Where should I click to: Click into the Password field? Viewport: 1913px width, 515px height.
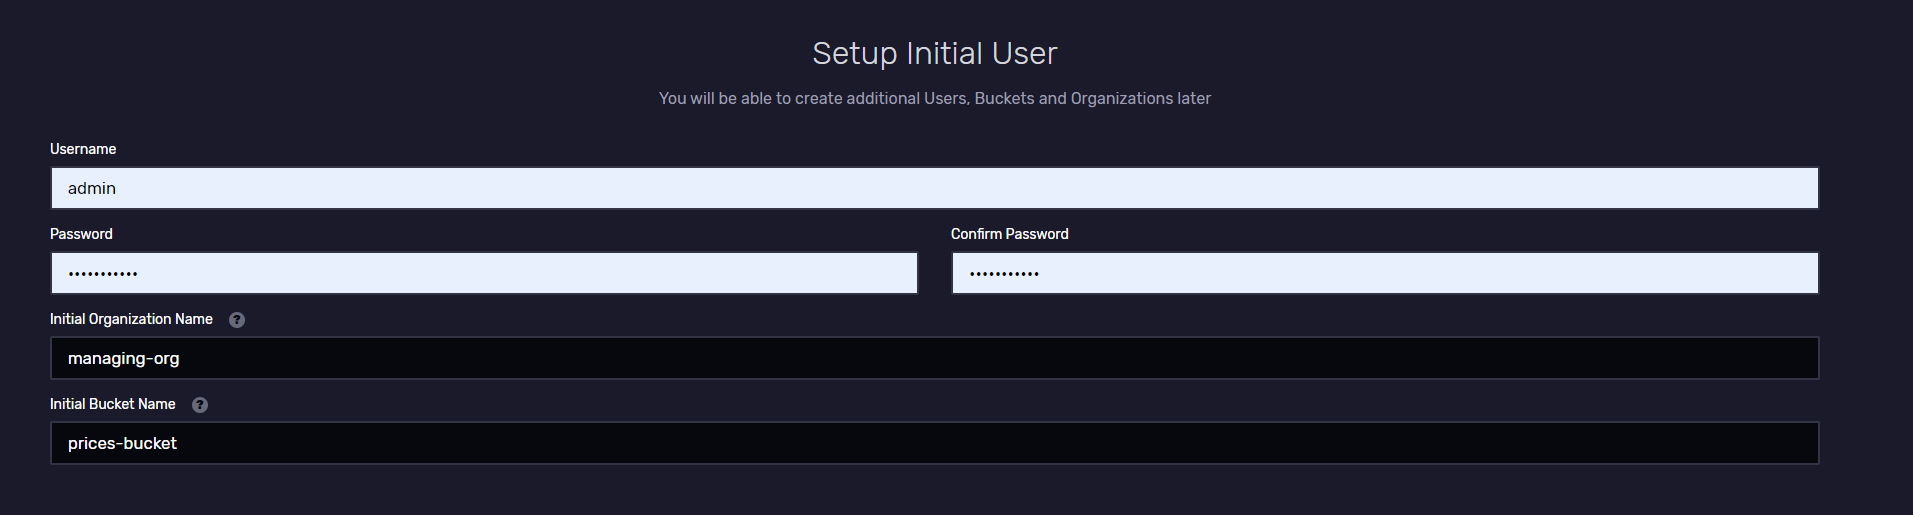pos(484,273)
